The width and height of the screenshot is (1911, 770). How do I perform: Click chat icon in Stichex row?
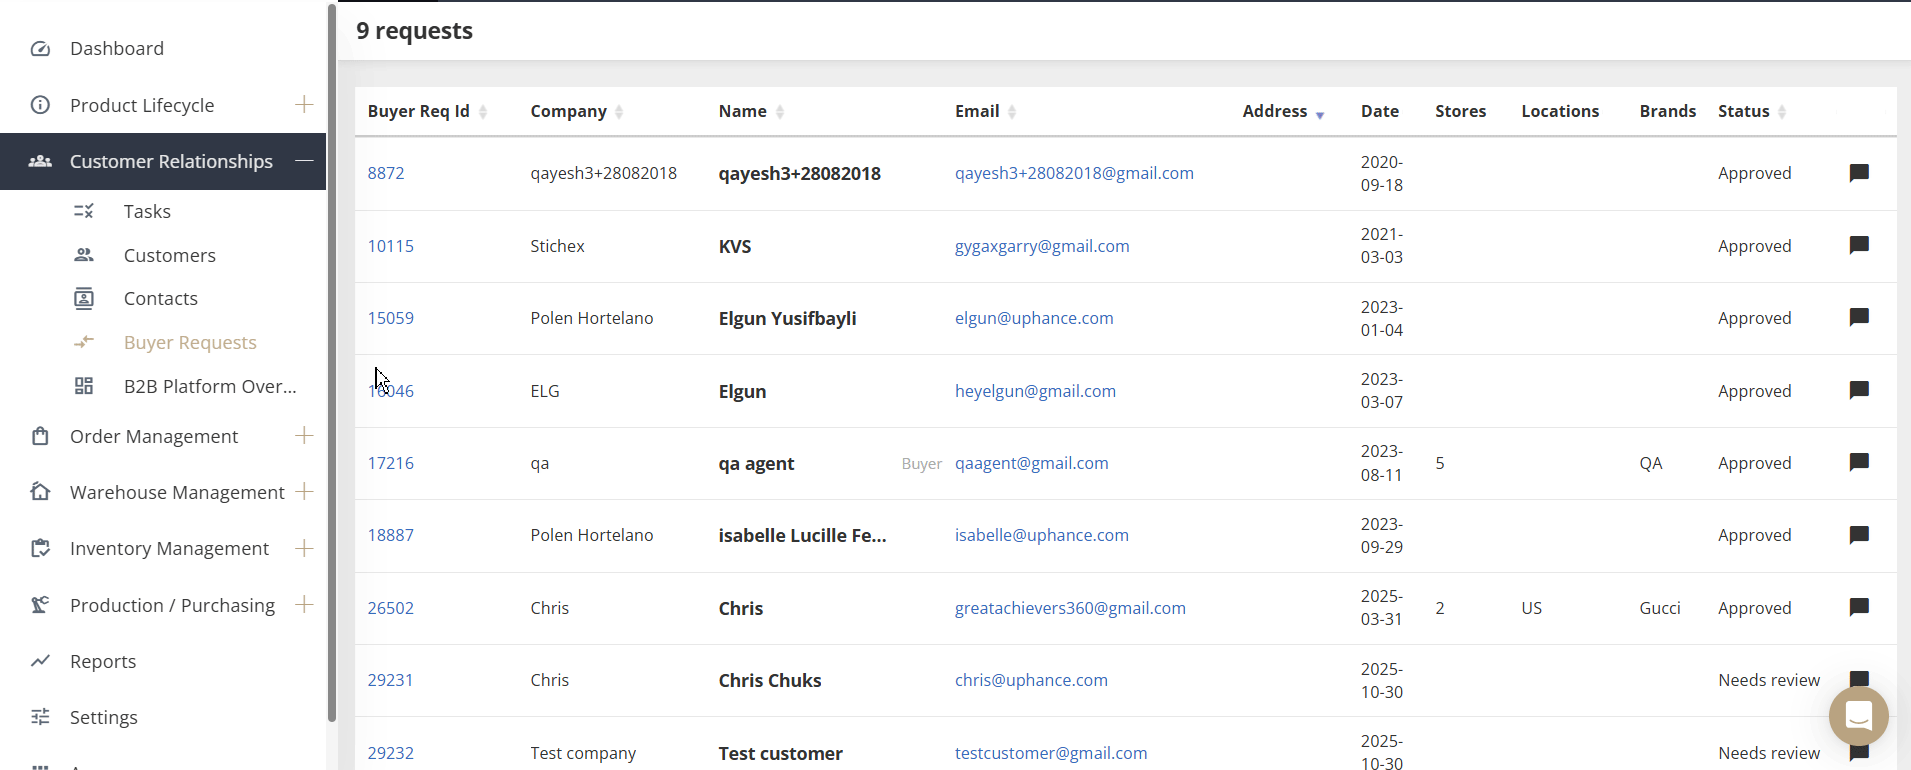coord(1859,245)
